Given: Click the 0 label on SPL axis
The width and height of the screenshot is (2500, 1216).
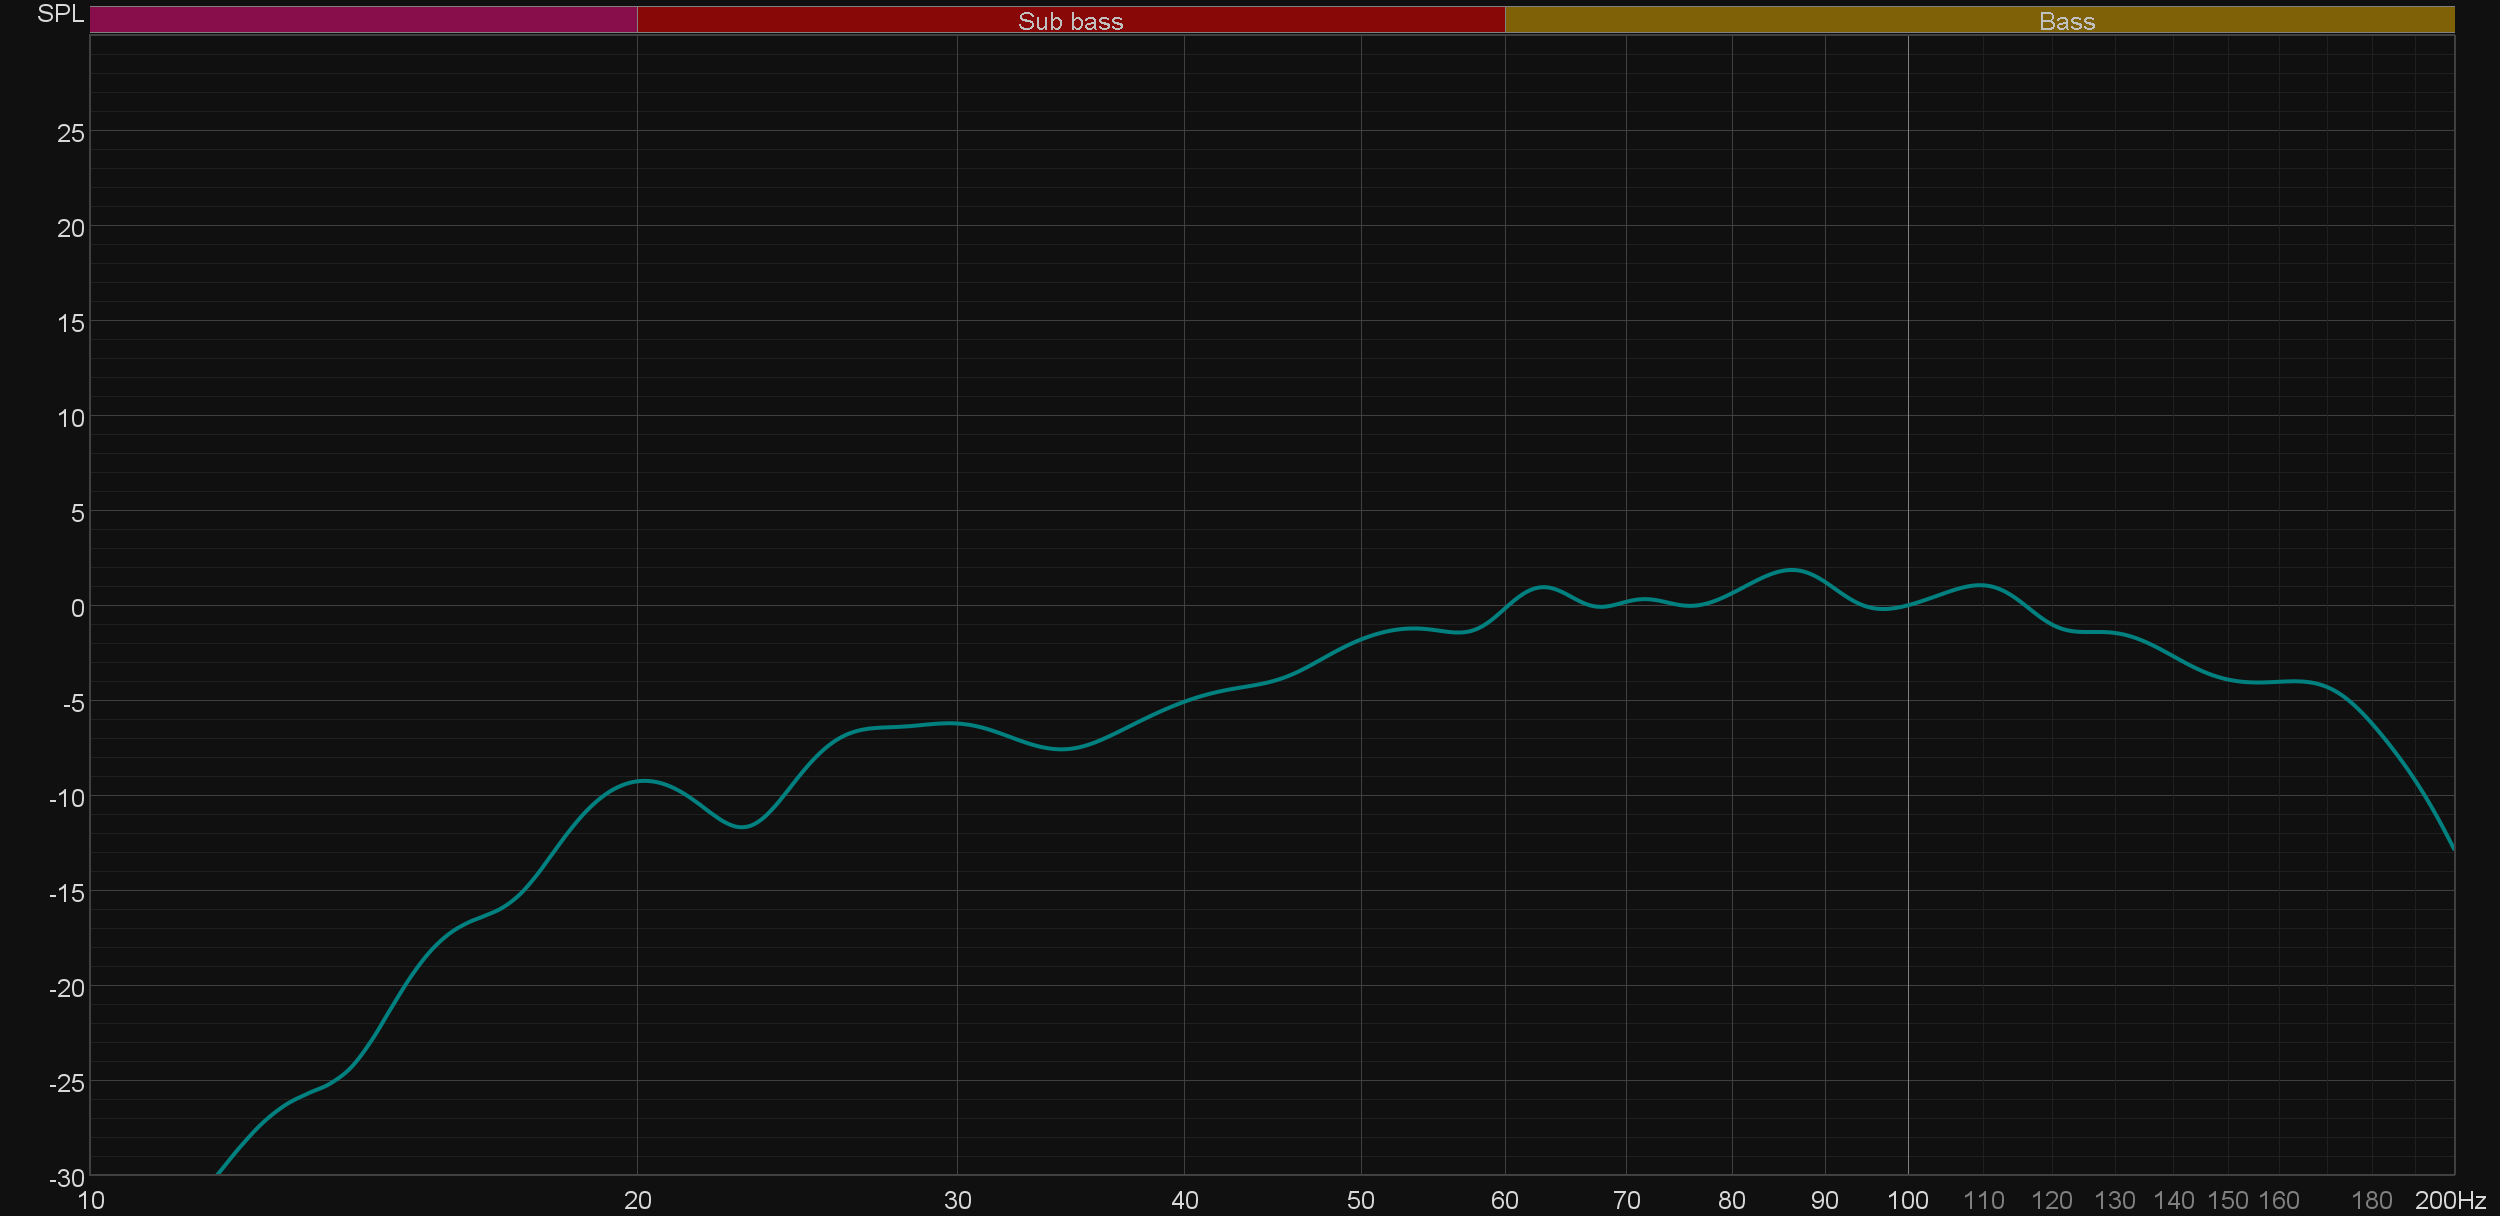Looking at the screenshot, I should pyautogui.click(x=77, y=608).
